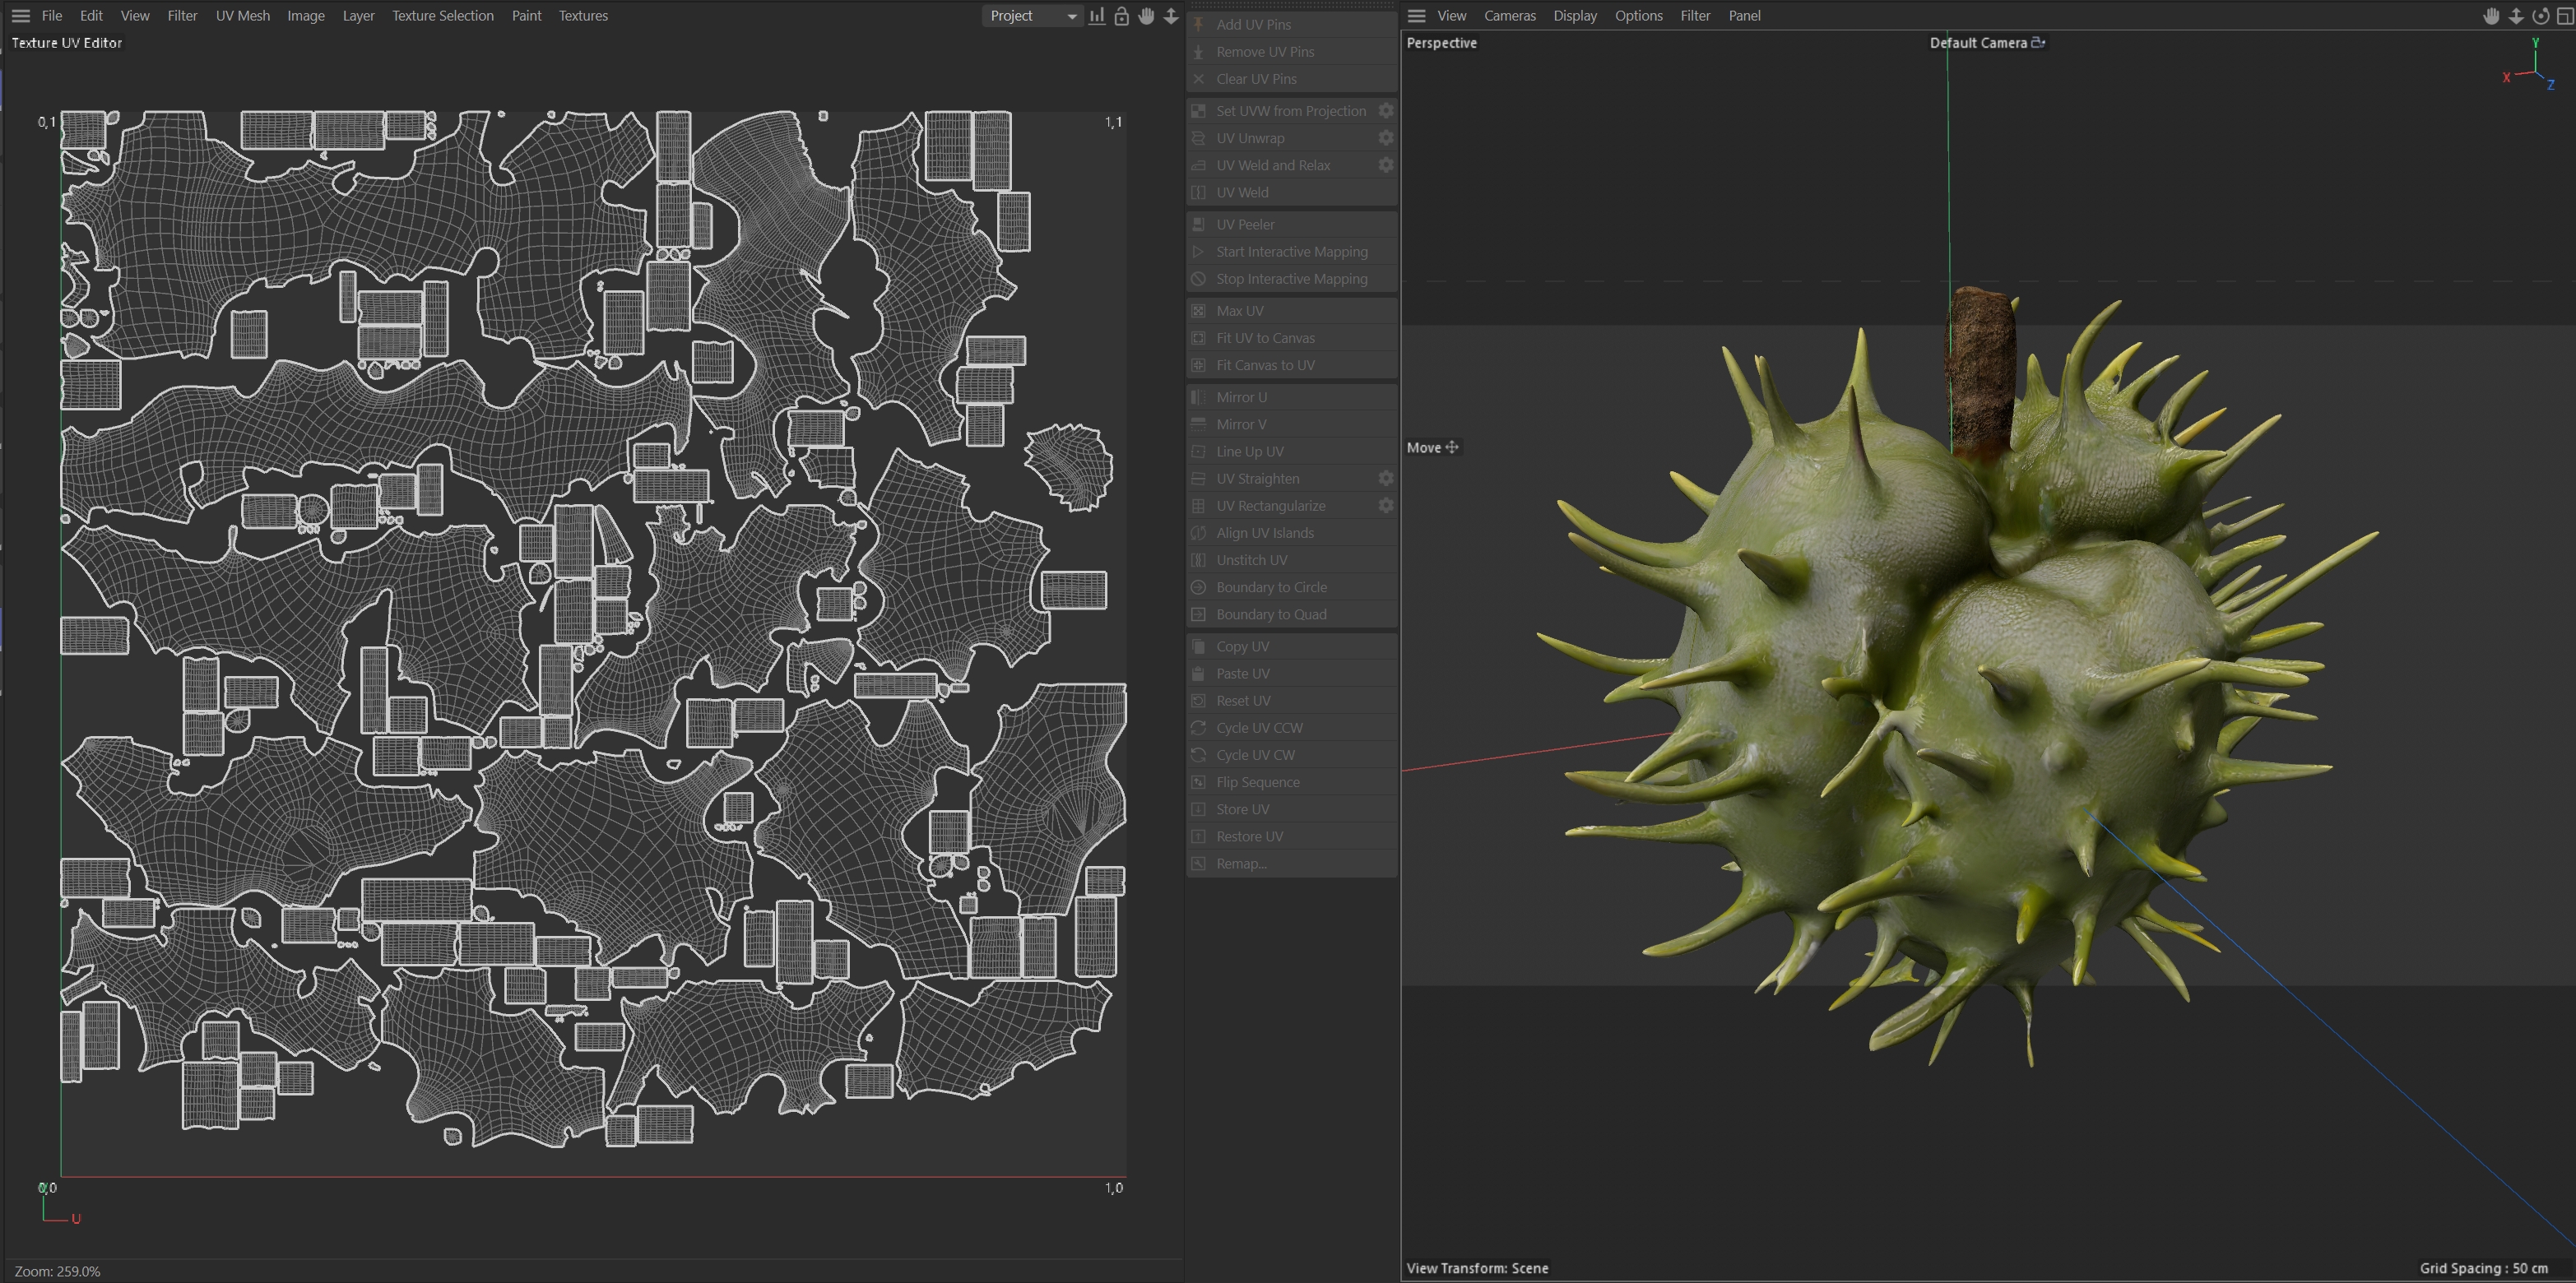The width and height of the screenshot is (2576, 1283).
Task: Click the Fit UV to Canvas command
Action: pos(1265,338)
